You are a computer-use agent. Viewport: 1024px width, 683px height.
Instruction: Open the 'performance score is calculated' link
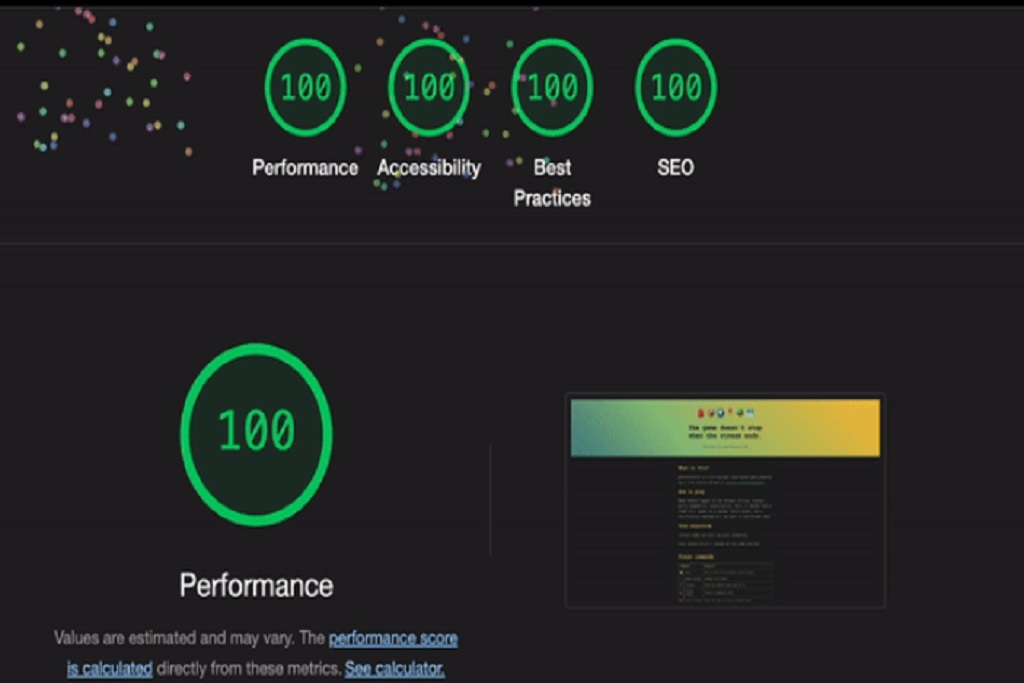tap(263, 653)
